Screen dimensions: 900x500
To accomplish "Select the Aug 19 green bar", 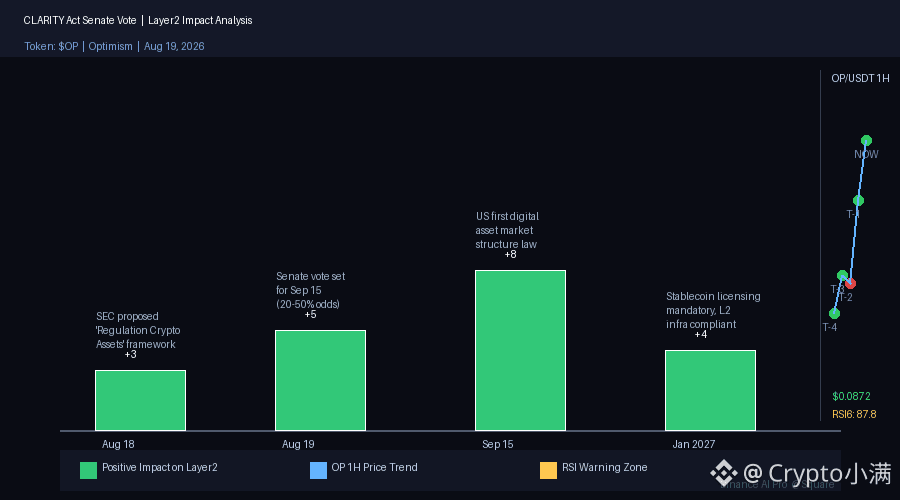I will point(320,380).
